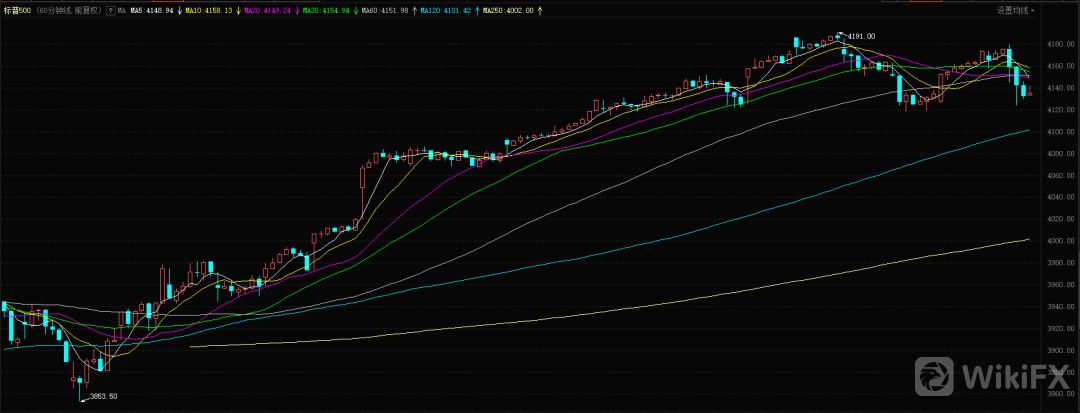Image resolution: width=1080 pixels, height=413 pixels.
Task: Click the gray up arrow after MA60 value
Action: click(x=414, y=10)
